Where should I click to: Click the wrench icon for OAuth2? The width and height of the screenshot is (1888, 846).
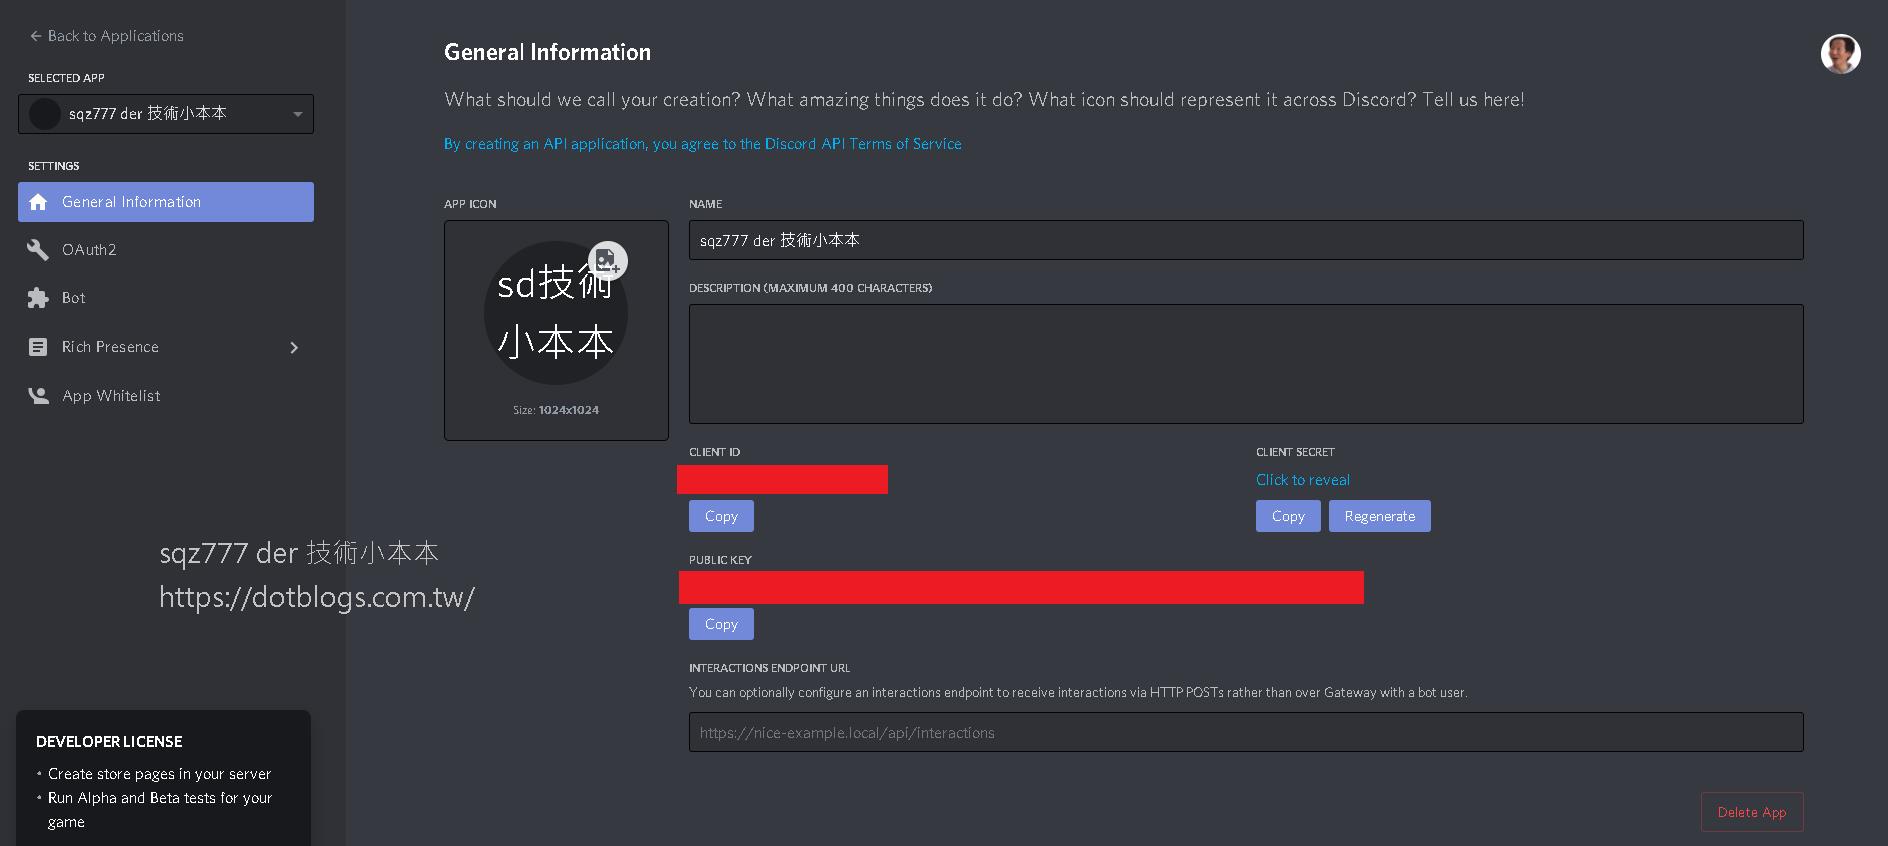[38, 250]
